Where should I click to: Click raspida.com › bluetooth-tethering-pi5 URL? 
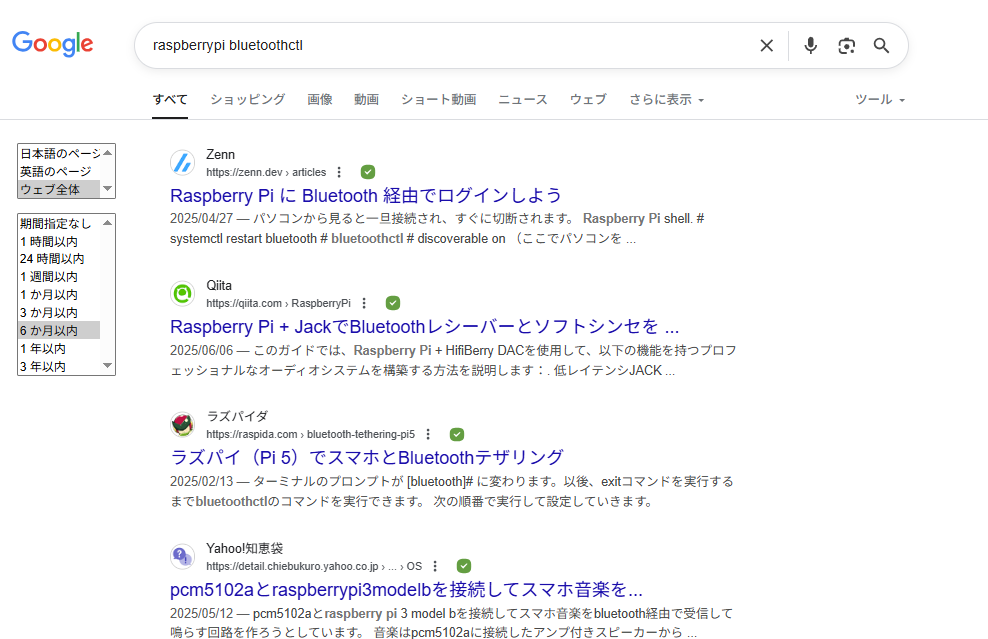coord(311,434)
